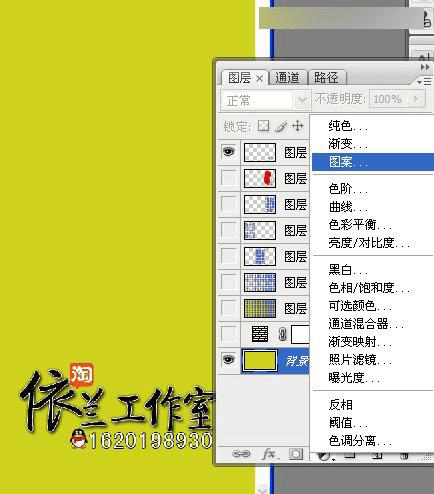Image resolution: width=434 pixels, height=494 pixels.
Task: Show the pattern fill layer with mask
Action: (x=228, y=334)
